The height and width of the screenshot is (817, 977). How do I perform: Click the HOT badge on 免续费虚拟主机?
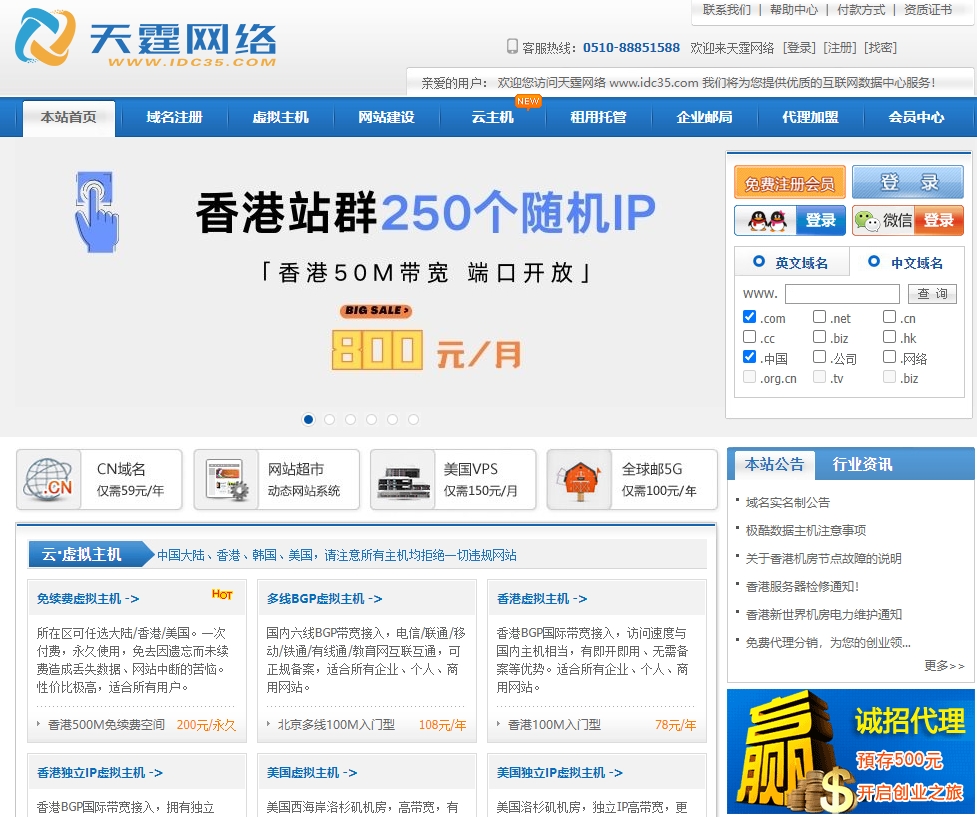click(x=222, y=595)
